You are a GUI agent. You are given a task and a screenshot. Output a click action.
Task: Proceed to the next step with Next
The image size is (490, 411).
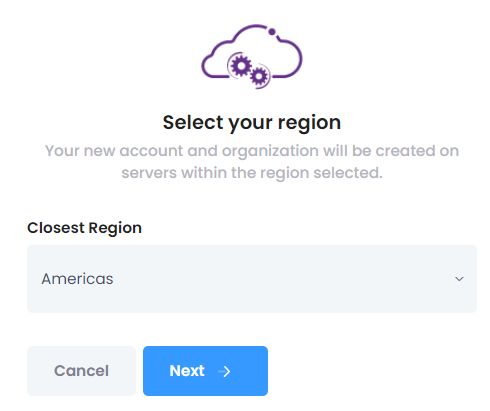point(205,371)
